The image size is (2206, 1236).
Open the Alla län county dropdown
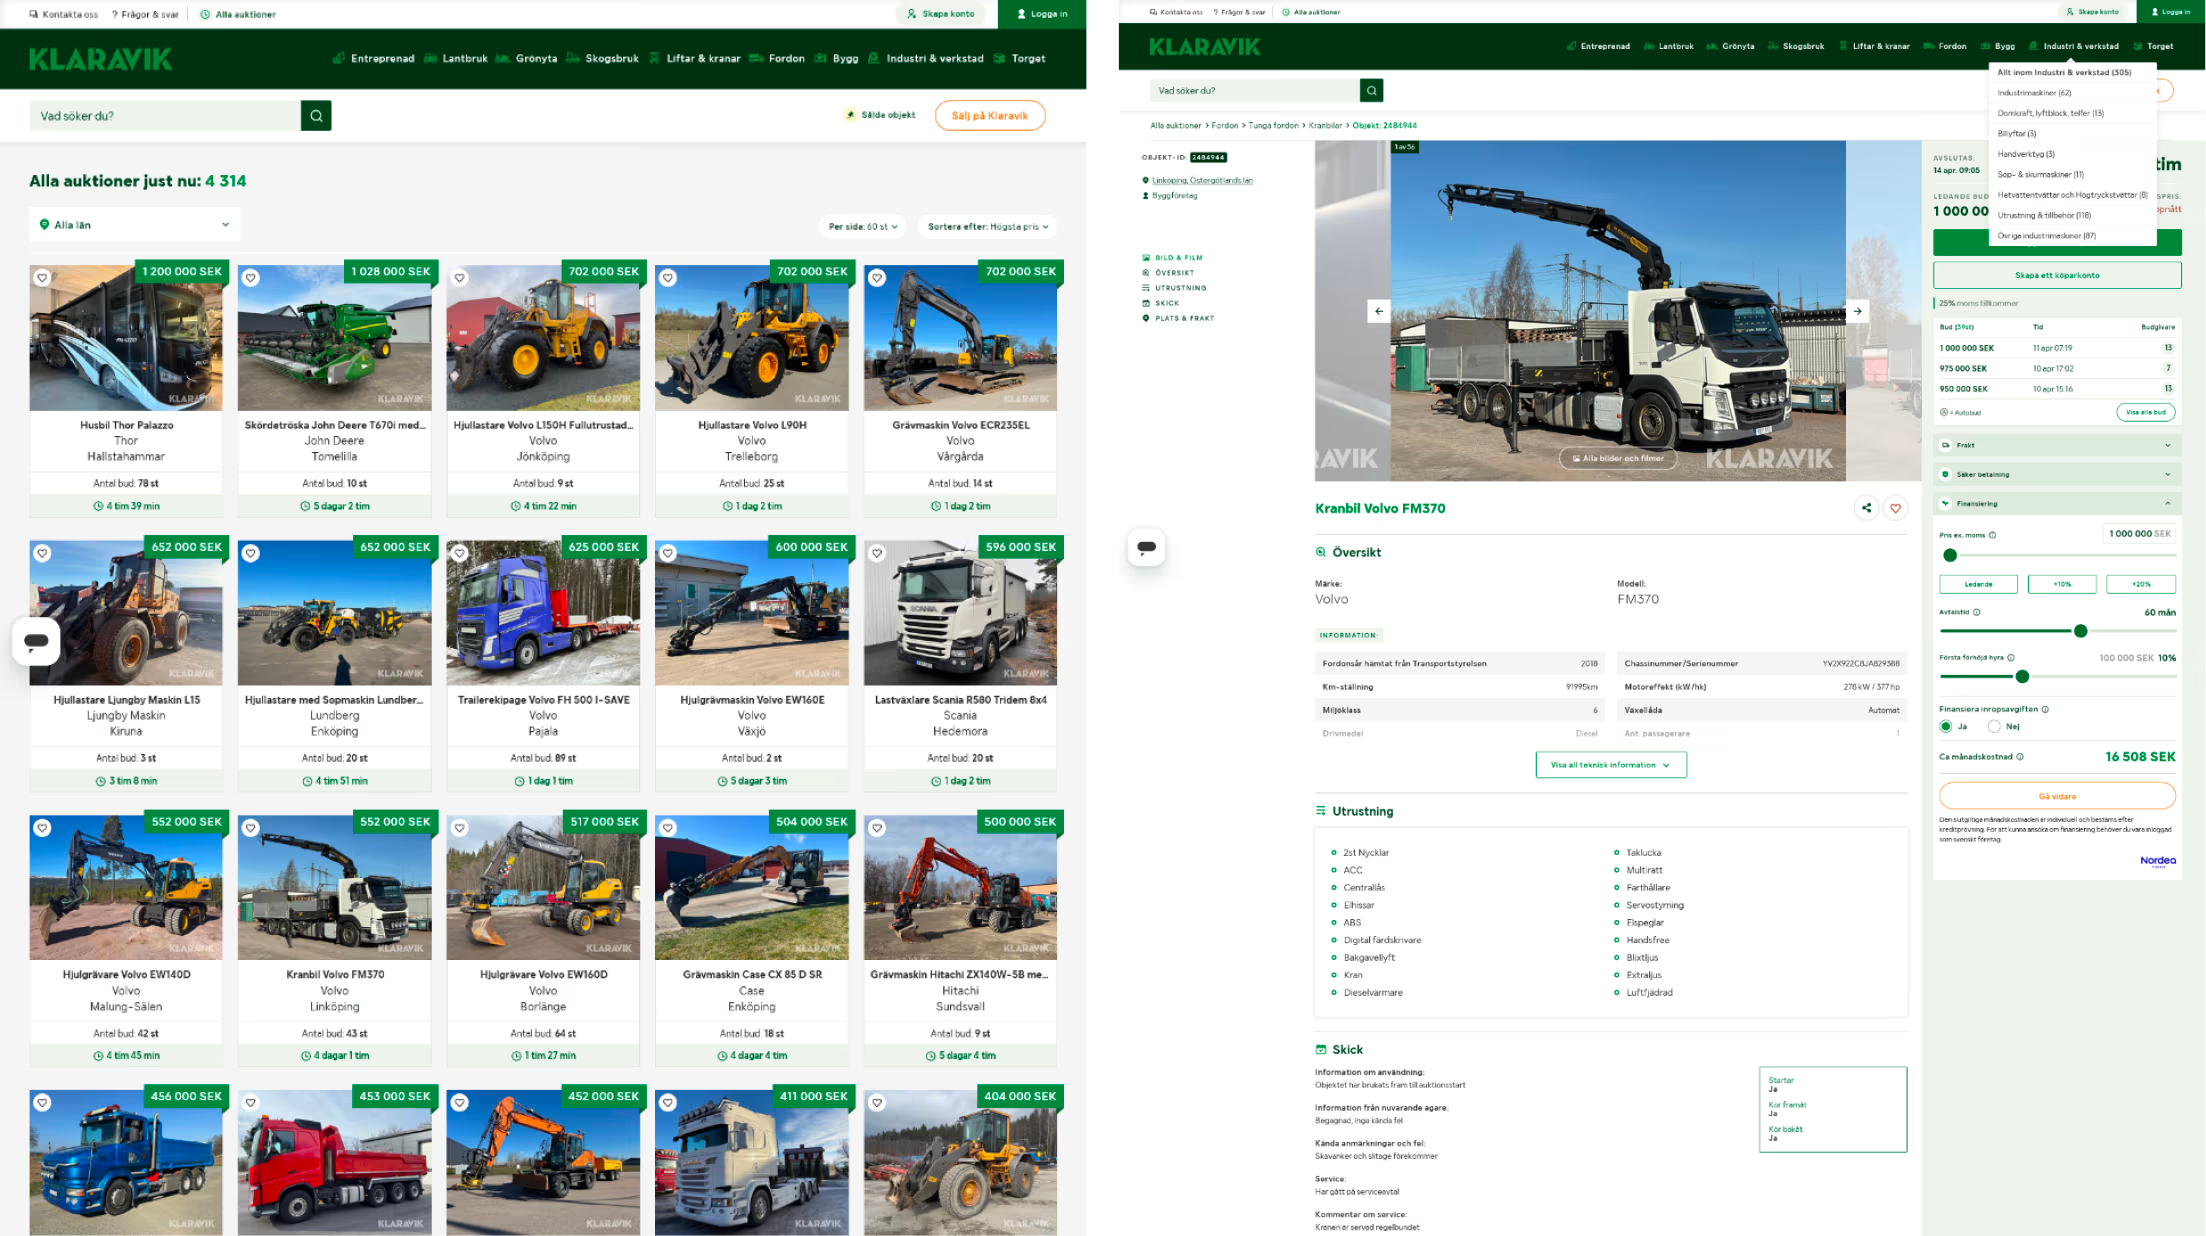[134, 225]
